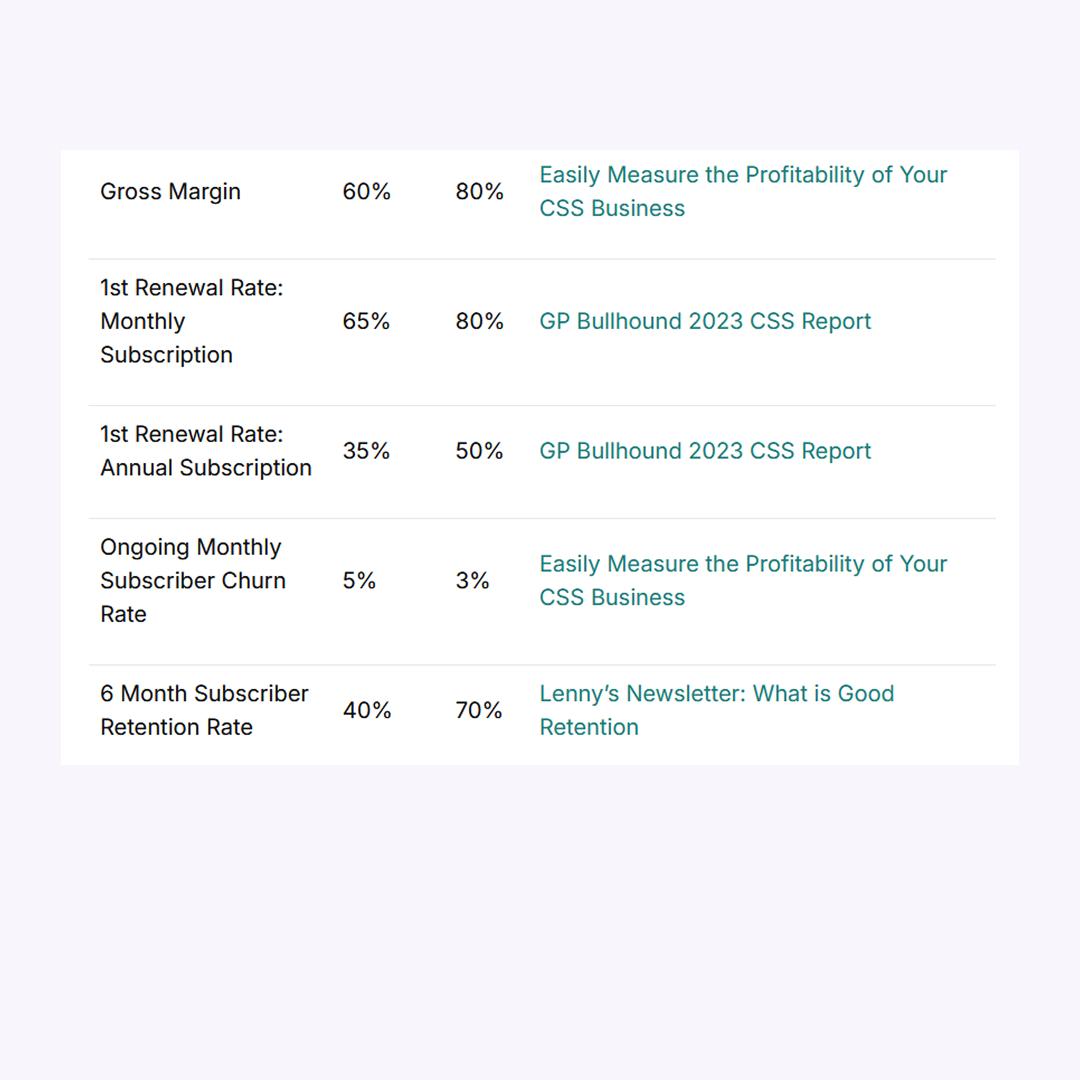Click the 80% value in Gross Margin row
The image size is (1080, 1080).
pyautogui.click(x=479, y=191)
